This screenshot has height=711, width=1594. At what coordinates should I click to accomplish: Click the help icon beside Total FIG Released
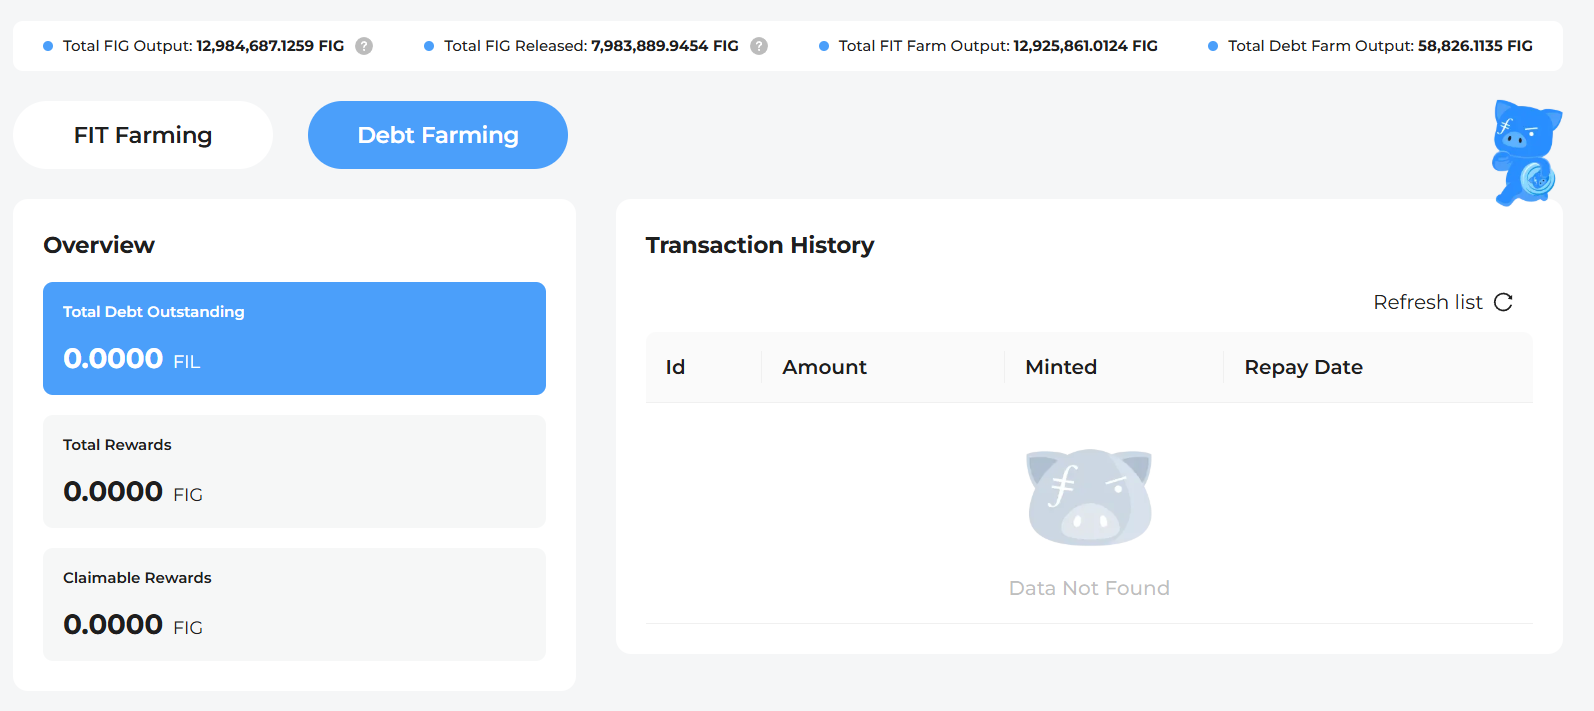[759, 46]
